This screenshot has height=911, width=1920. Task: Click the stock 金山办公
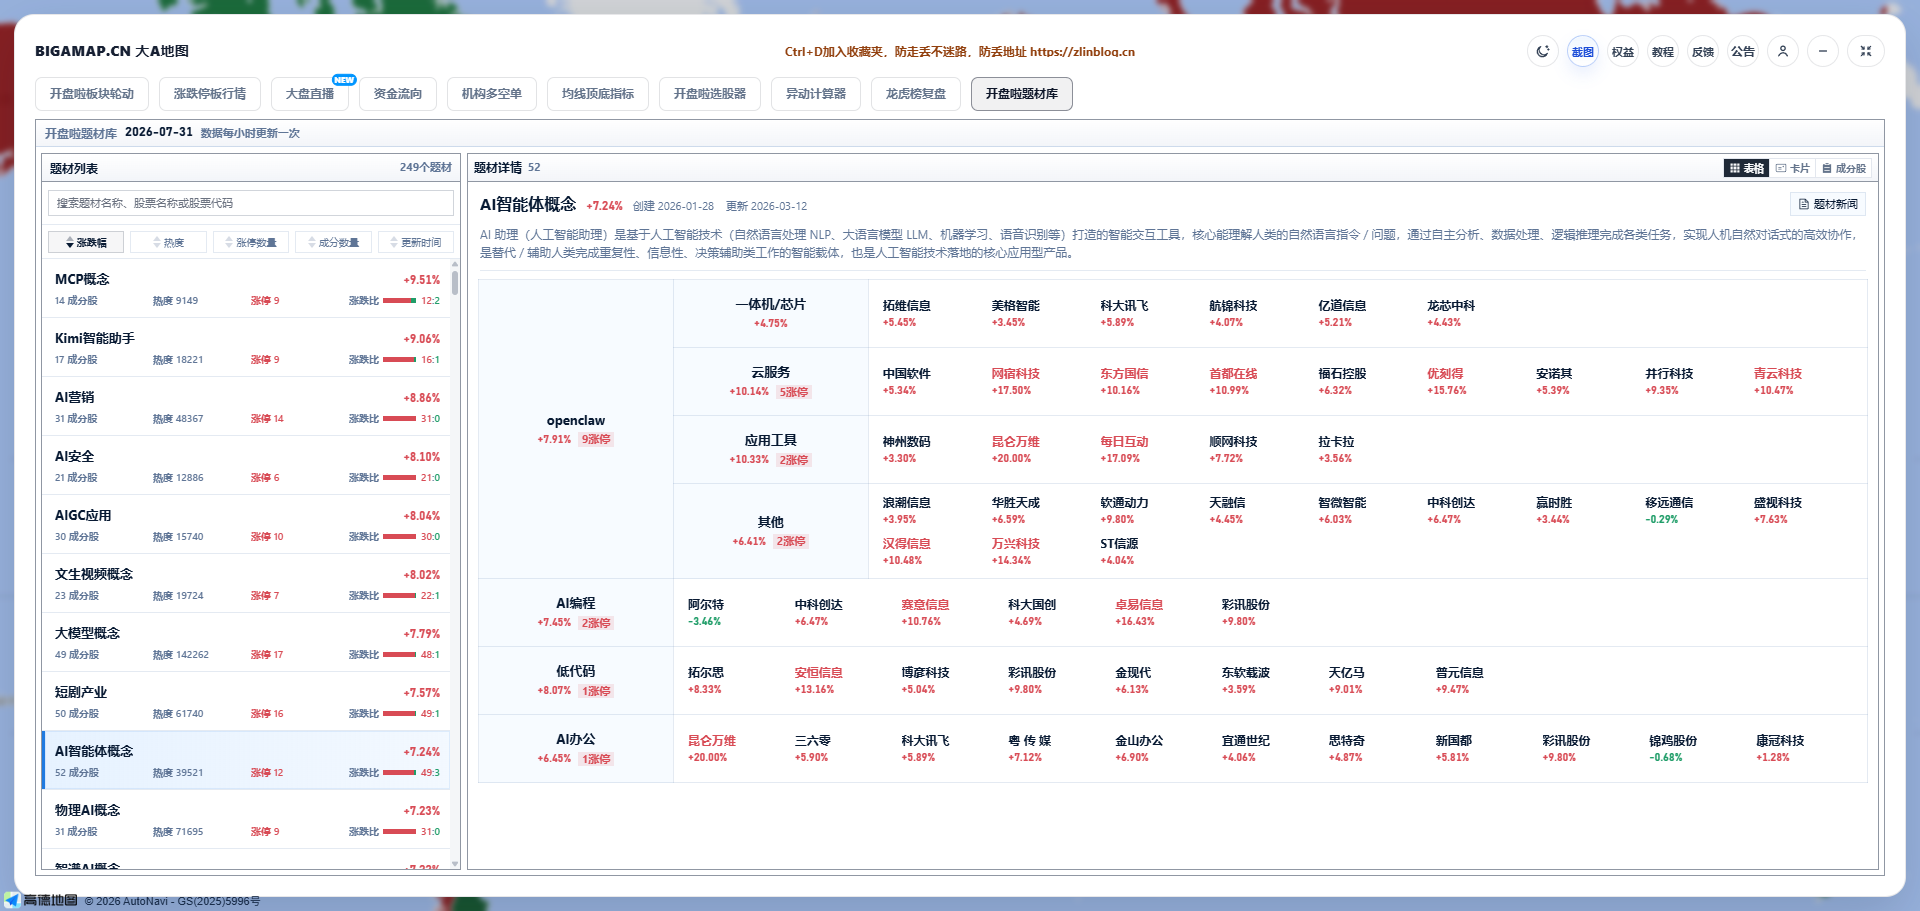[x=1139, y=748]
